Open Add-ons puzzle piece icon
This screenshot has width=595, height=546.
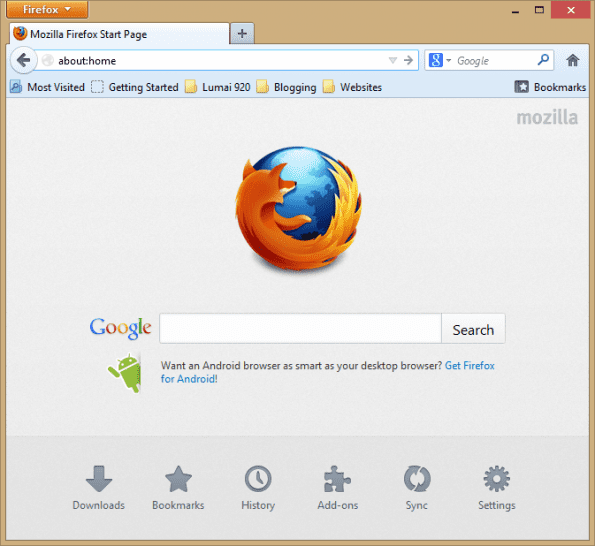click(338, 488)
